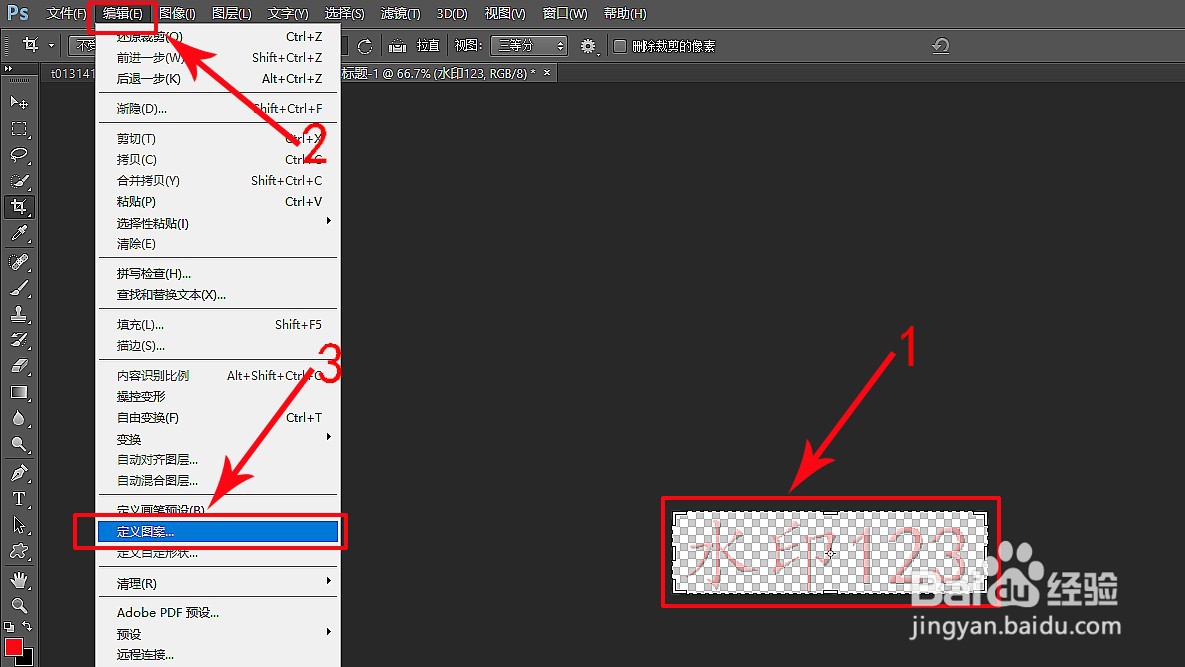The image size is (1185, 667).
Task: Select the Gradient tool
Action: pos(19,392)
